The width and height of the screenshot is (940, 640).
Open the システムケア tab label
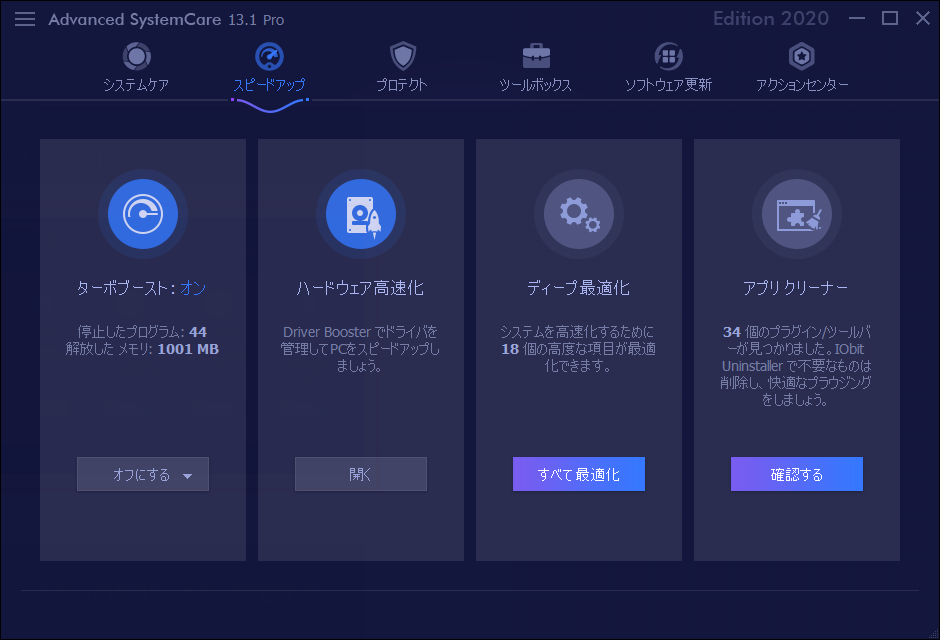coord(136,85)
